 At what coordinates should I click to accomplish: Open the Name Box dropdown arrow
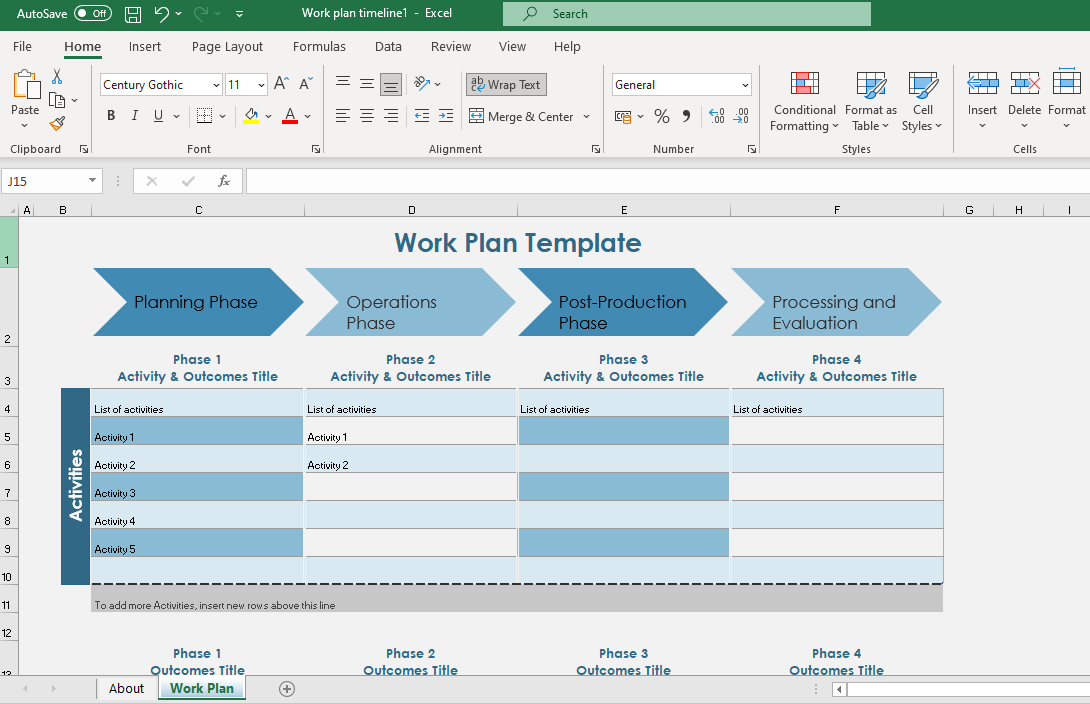pos(92,181)
